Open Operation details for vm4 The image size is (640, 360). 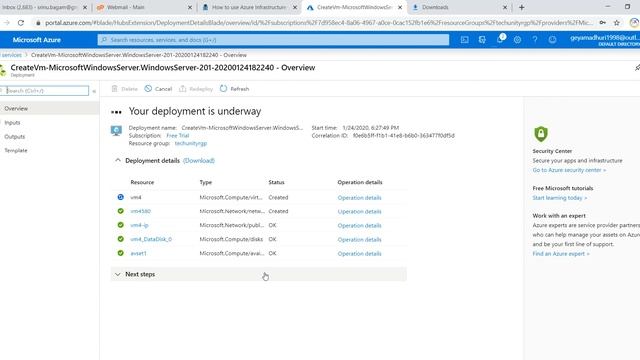(359, 198)
